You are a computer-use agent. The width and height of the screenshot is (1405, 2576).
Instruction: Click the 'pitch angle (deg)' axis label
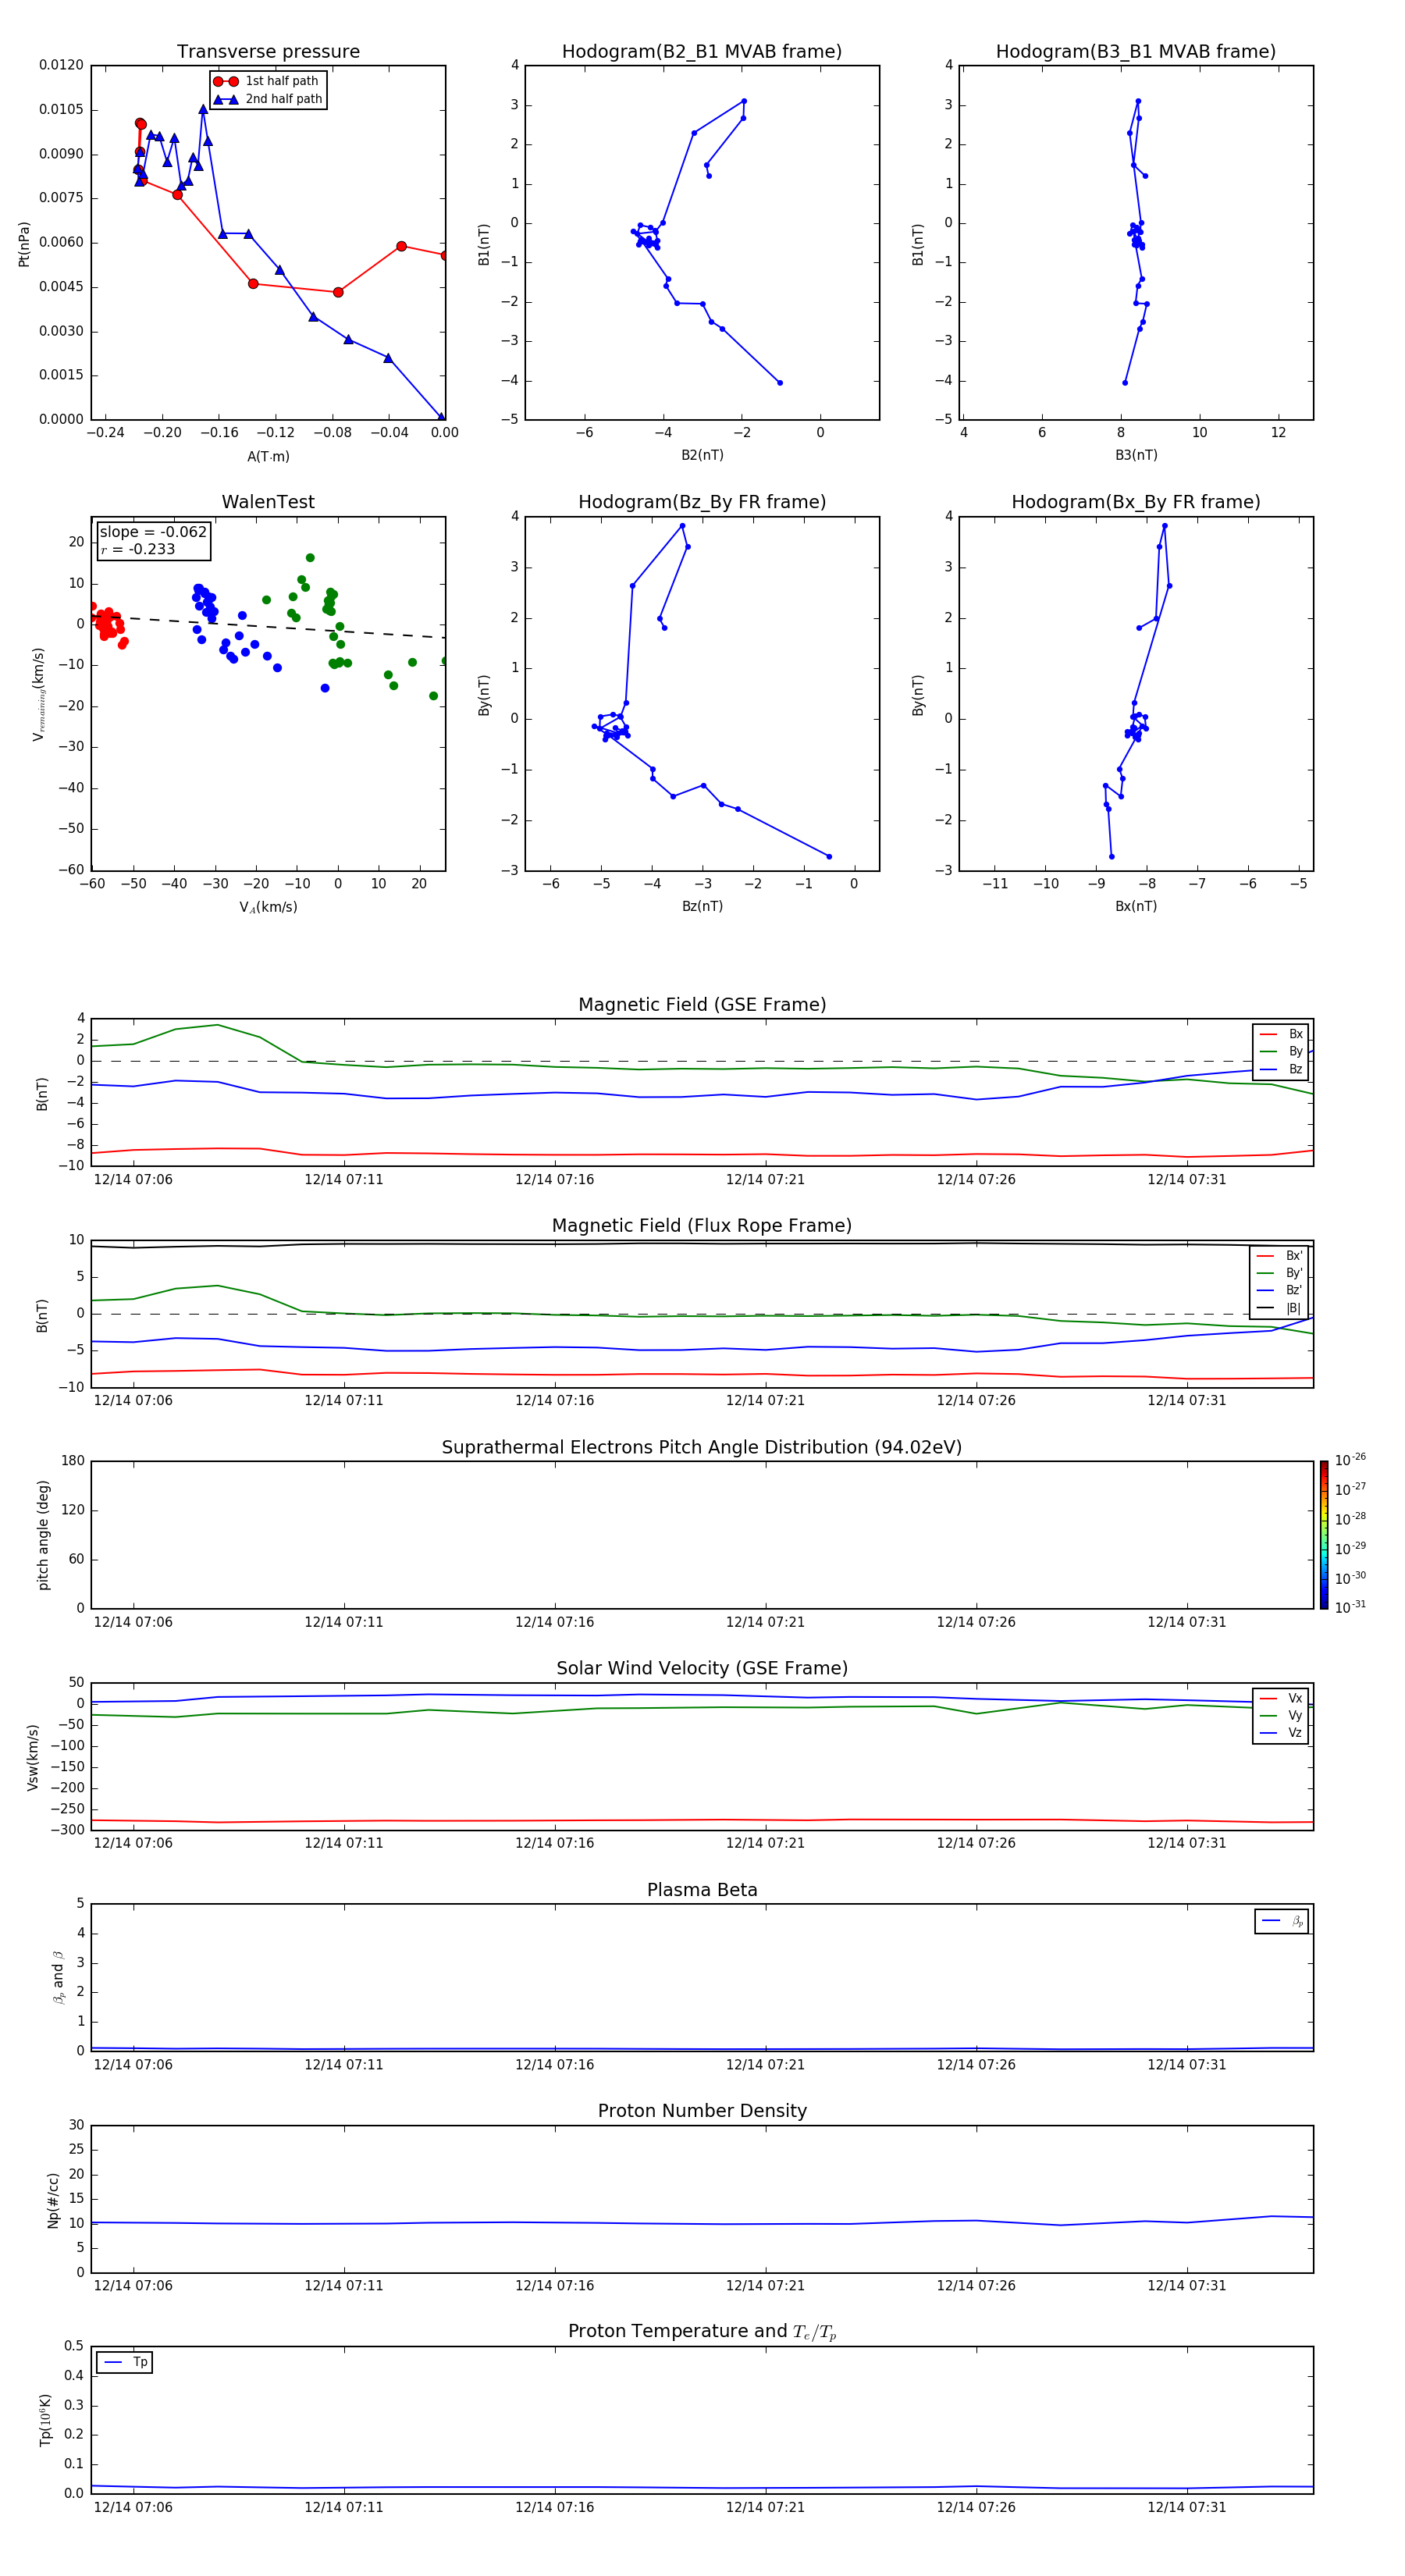point(43,1535)
